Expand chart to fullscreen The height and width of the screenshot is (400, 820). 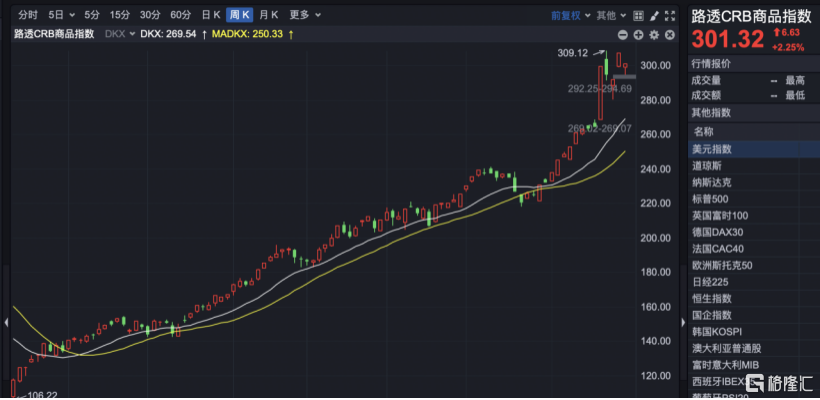tap(670, 16)
